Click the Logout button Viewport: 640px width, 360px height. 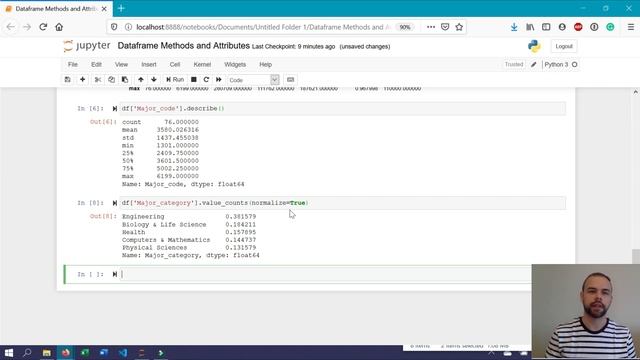point(564,47)
